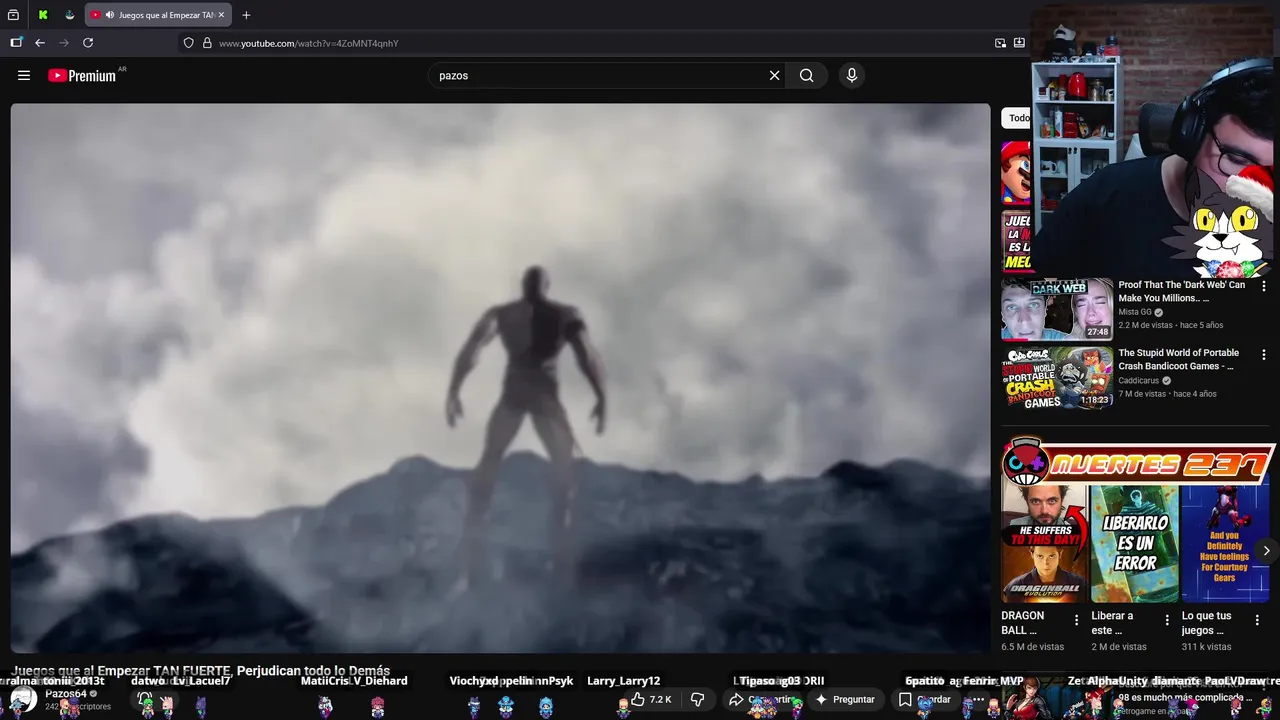Open options for DRAGON BALL video
The width and height of the screenshot is (1280, 720).
(x=1076, y=621)
